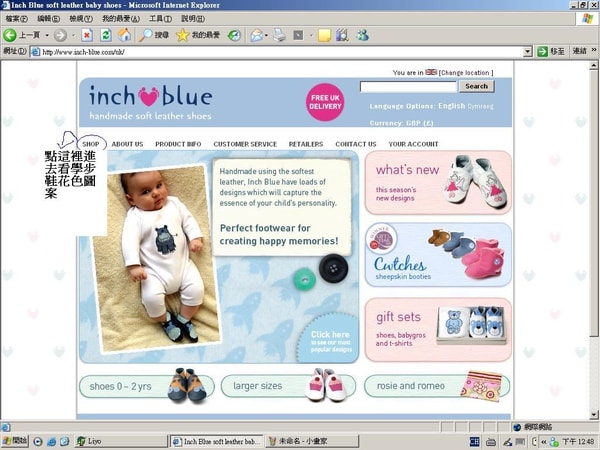
Task: Click the page scrollbar up arrow
Action: pyautogui.click(x=594, y=66)
